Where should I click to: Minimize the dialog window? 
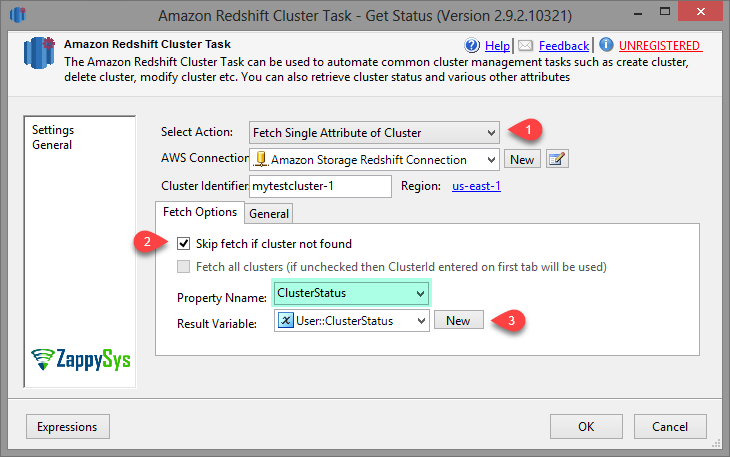tap(638, 13)
